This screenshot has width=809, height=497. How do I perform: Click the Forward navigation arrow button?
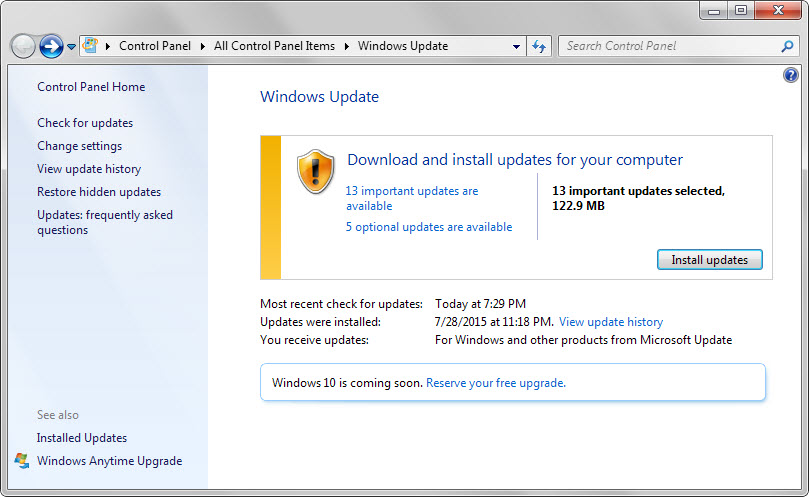pyautogui.click(x=52, y=46)
